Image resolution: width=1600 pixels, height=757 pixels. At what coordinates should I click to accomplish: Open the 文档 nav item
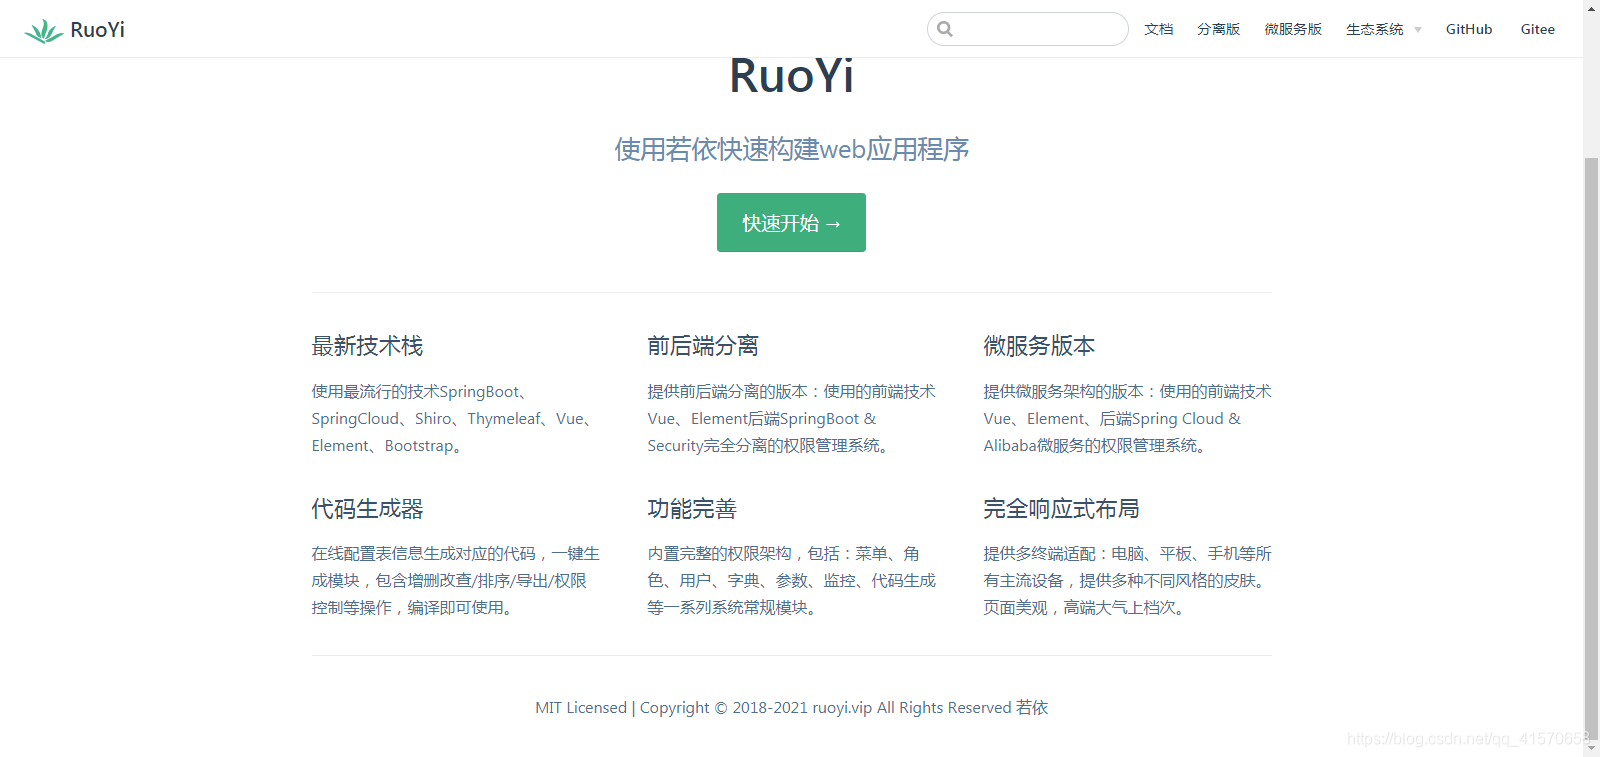click(x=1159, y=29)
